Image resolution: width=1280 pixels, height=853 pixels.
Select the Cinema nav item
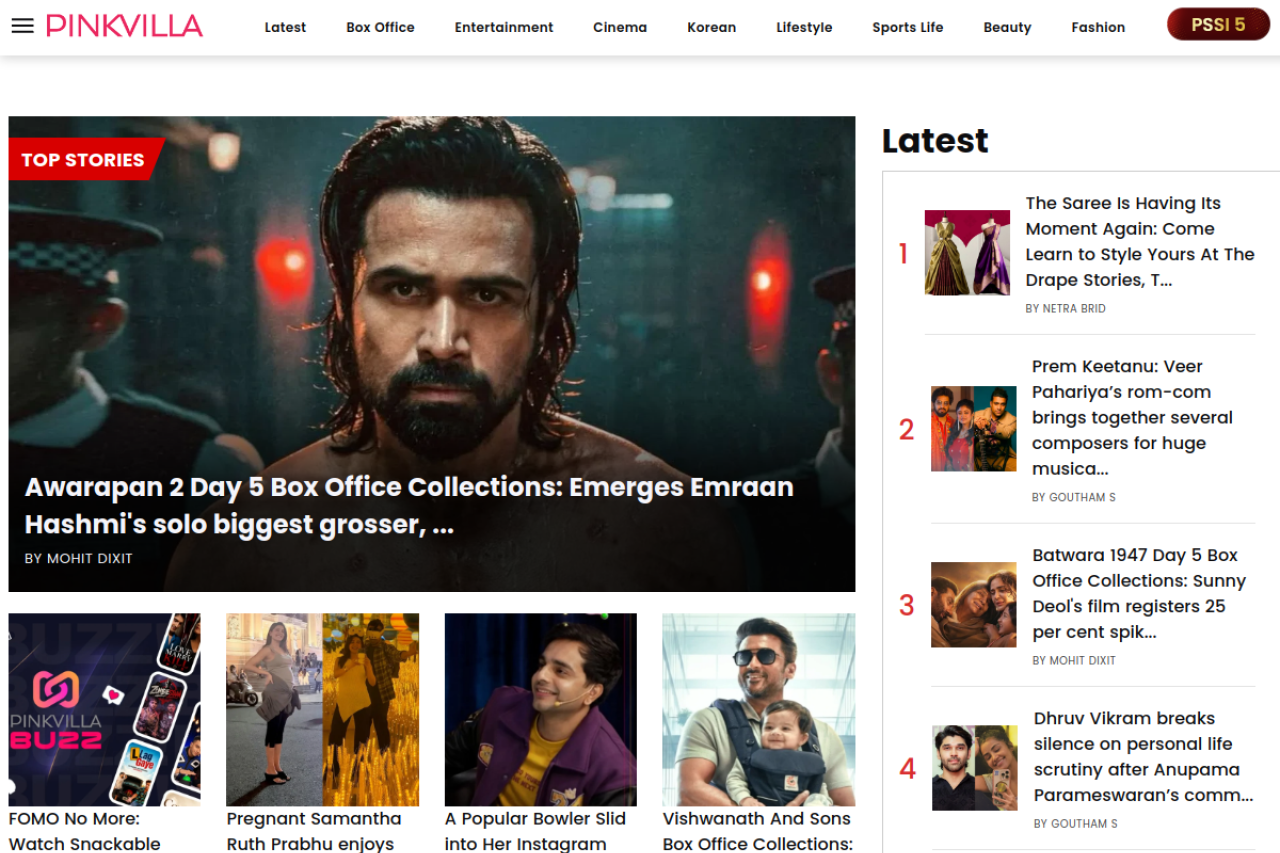(x=620, y=27)
